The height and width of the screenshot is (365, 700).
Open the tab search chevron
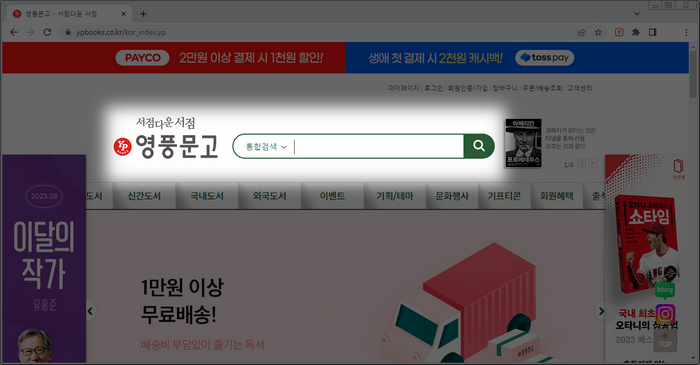click(x=637, y=14)
